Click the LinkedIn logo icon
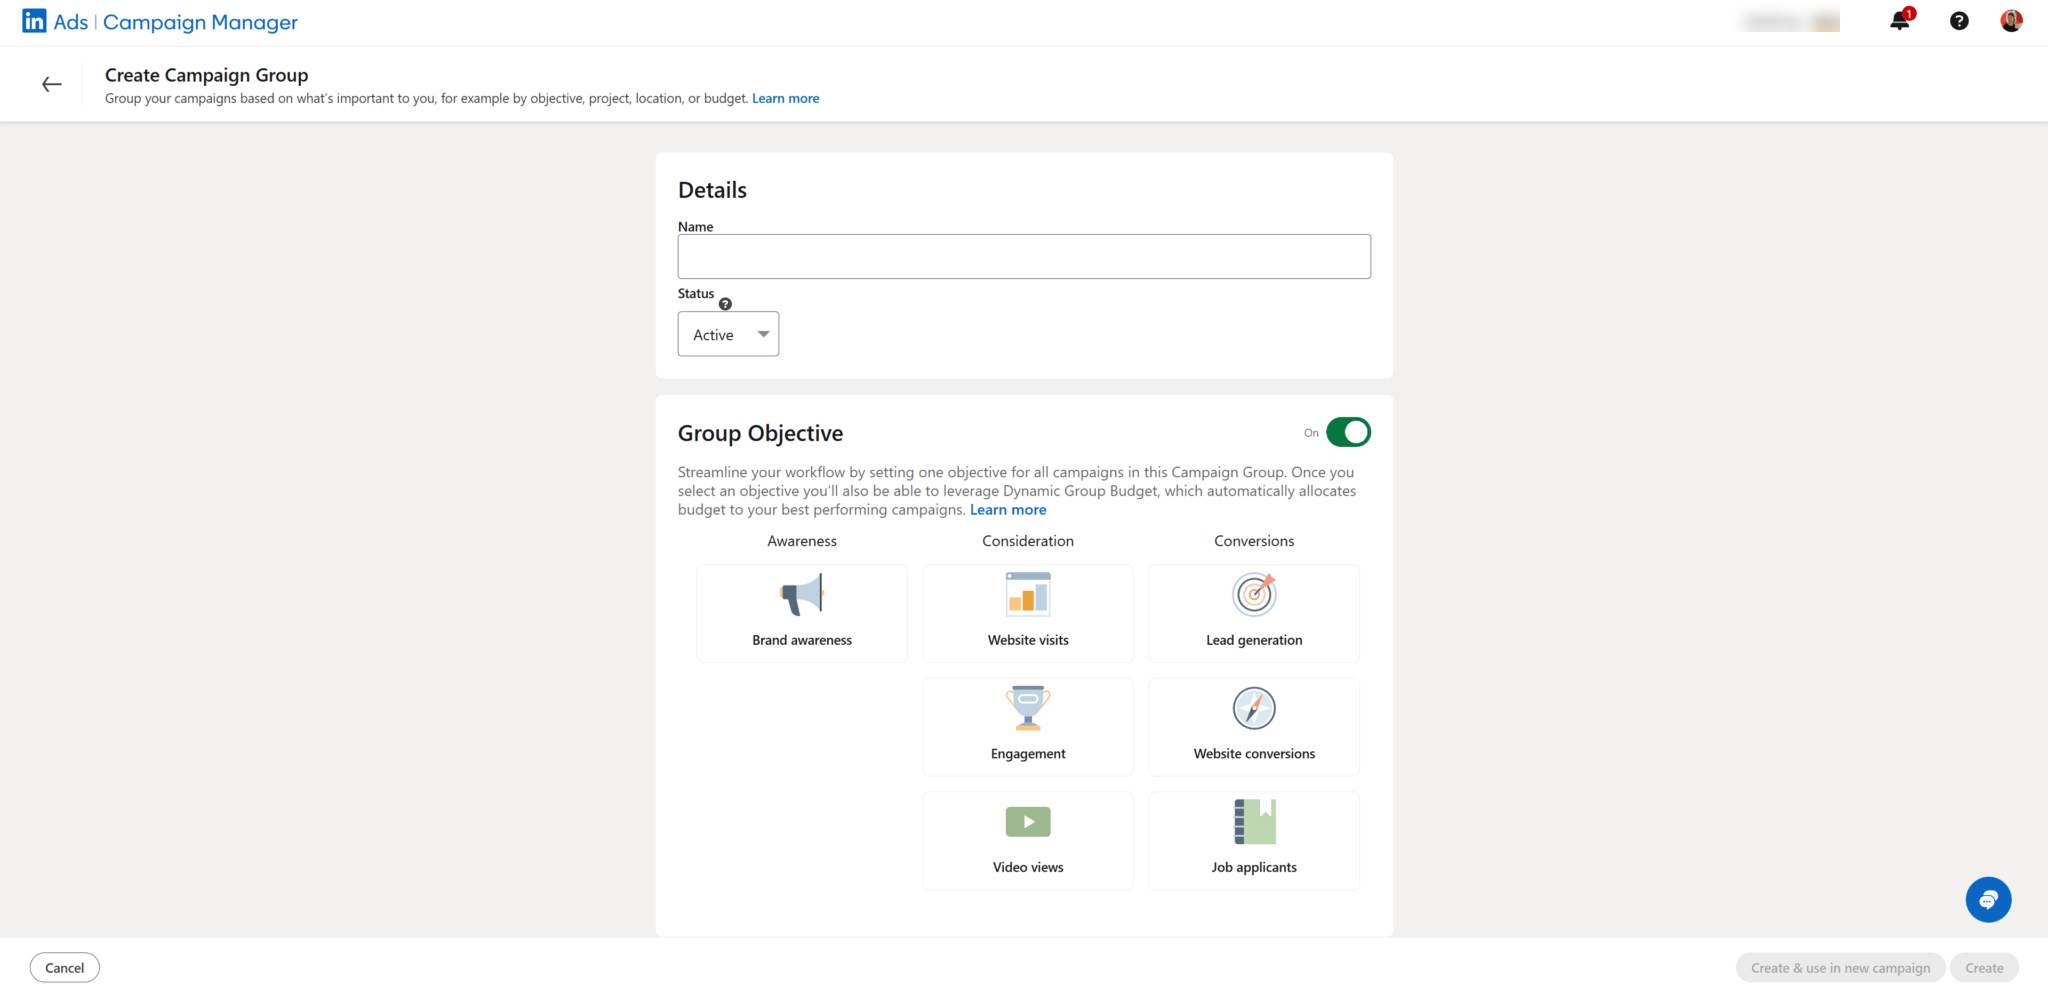 pyautogui.click(x=34, y=21)
